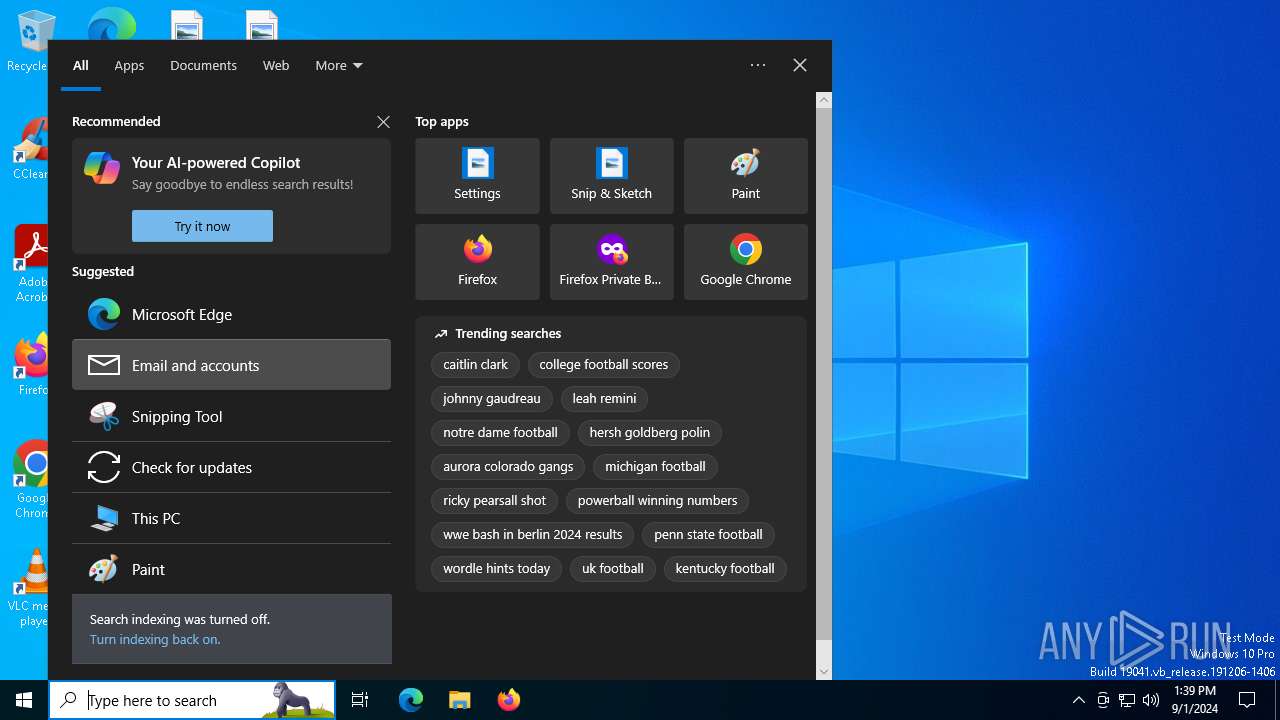Viewport: 1280px width, 720px height.
Task: Select kentucky football trending search
Action: click(x=725, y=569)
